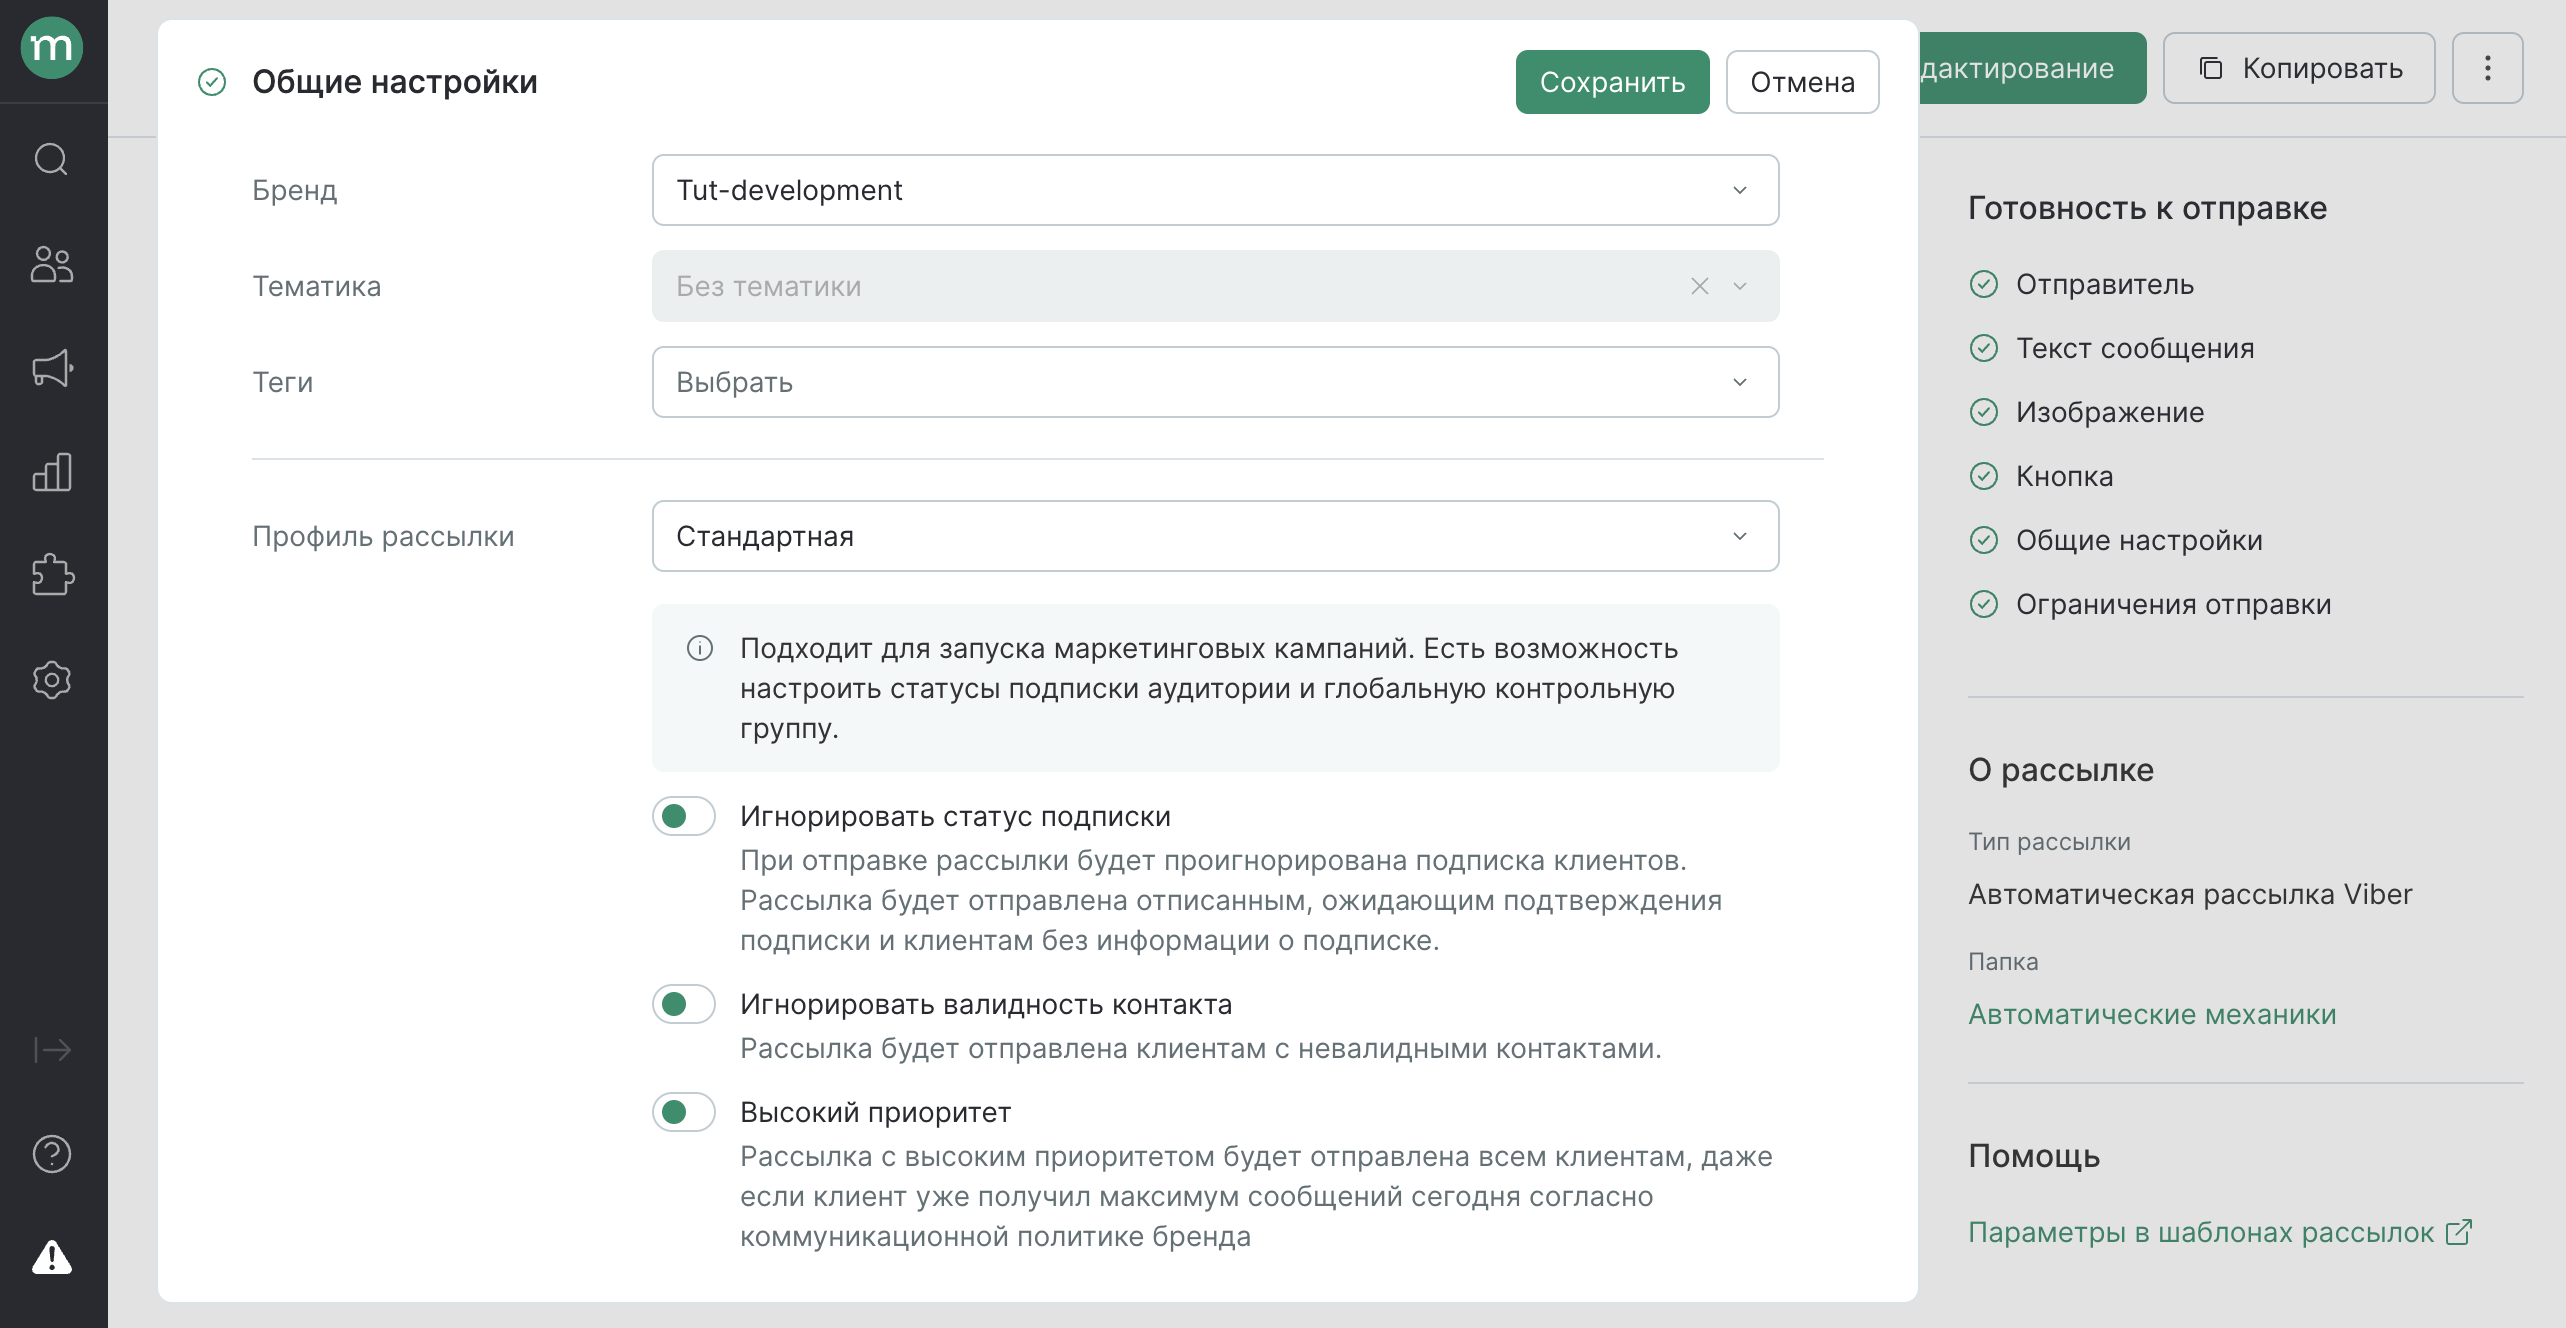Open the integrations puzzle piece section
Image resolution: width=2566 pixels, height=1328 pixels.
pyautogui.click(x=52, y=576)
